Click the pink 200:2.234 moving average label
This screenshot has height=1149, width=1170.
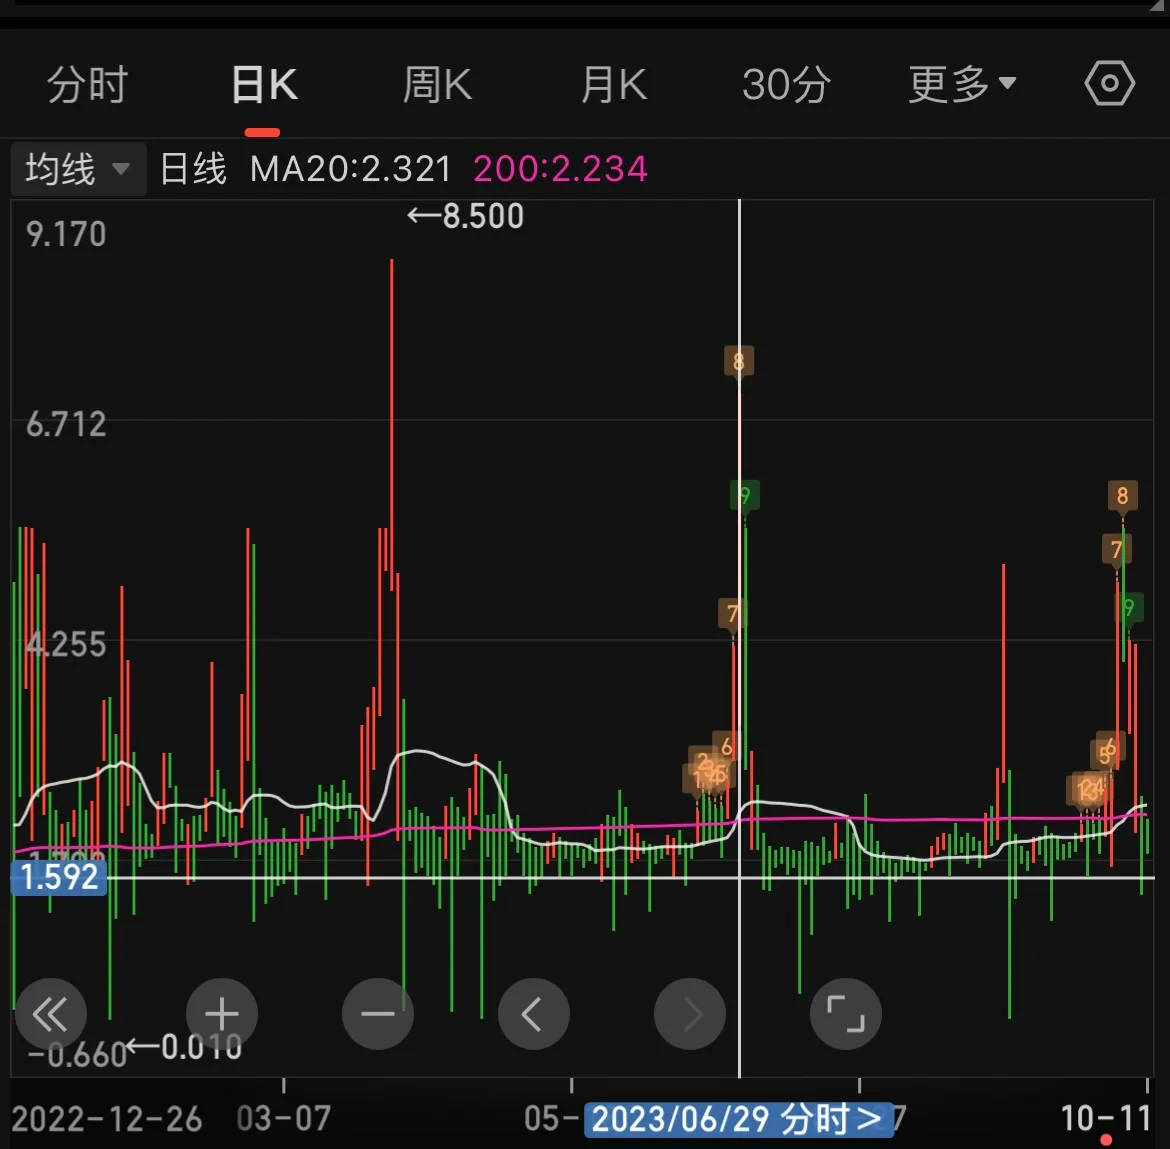coord(561,168)
